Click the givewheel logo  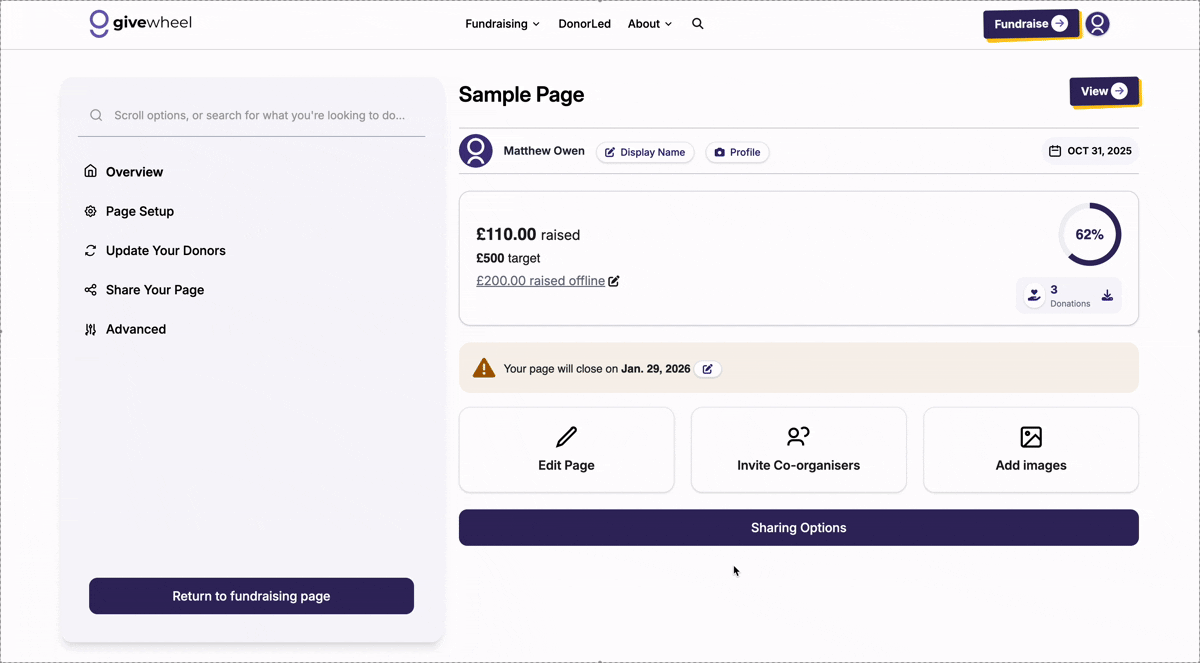(140, 24)
